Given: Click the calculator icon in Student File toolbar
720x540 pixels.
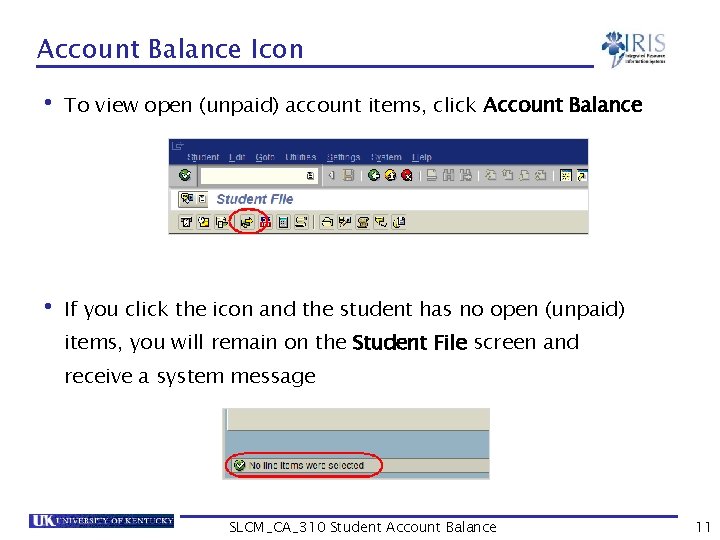Looking at the screenshot, I should pyautogui.click(x=283, y=222).
